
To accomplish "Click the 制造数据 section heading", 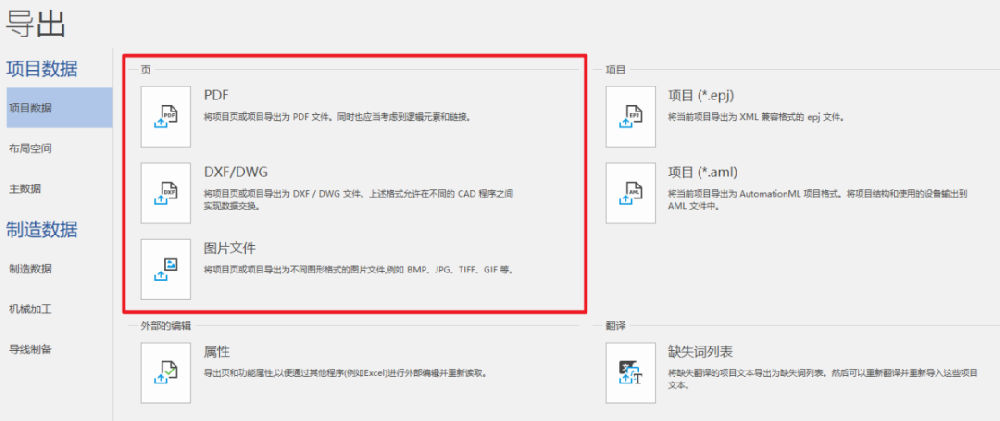I will (41, 229).
